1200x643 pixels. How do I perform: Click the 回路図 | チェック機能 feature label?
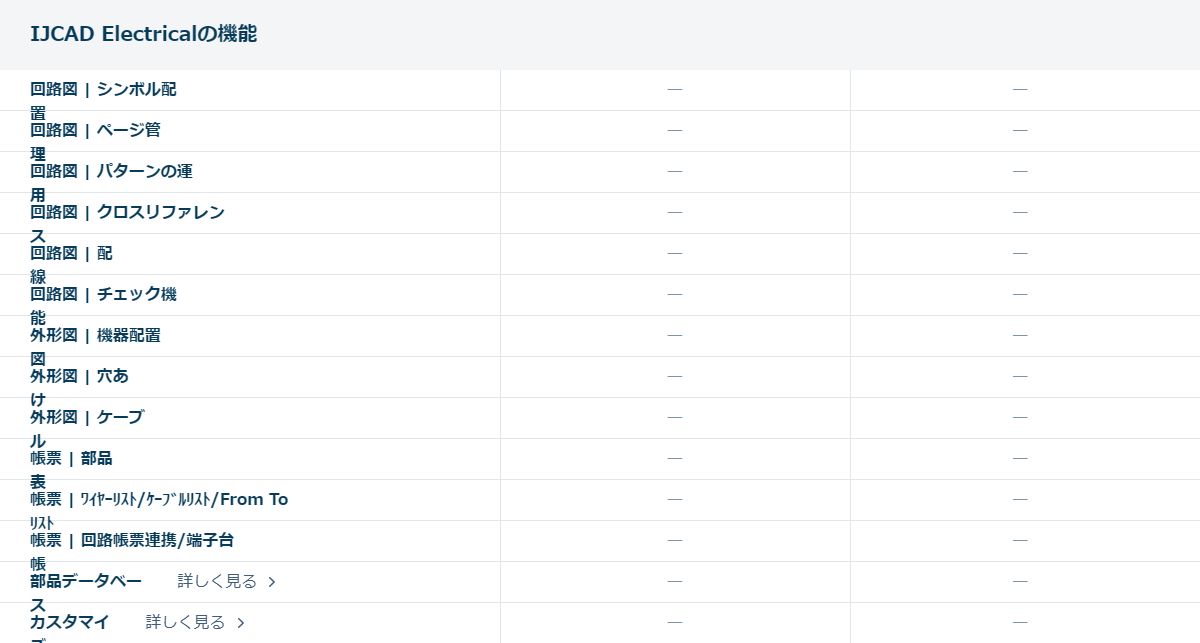103,295
